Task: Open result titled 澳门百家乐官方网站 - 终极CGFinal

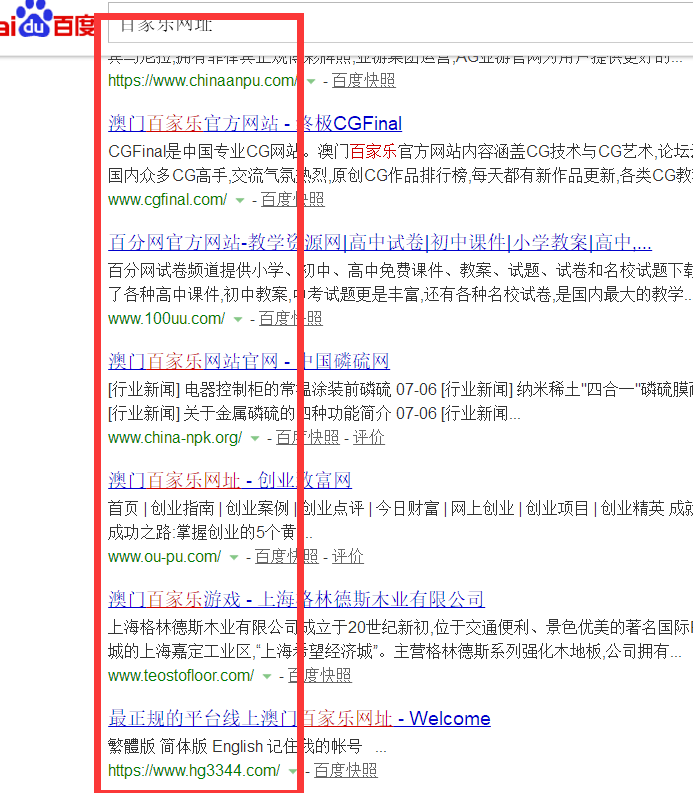Action: pos(255,123)
